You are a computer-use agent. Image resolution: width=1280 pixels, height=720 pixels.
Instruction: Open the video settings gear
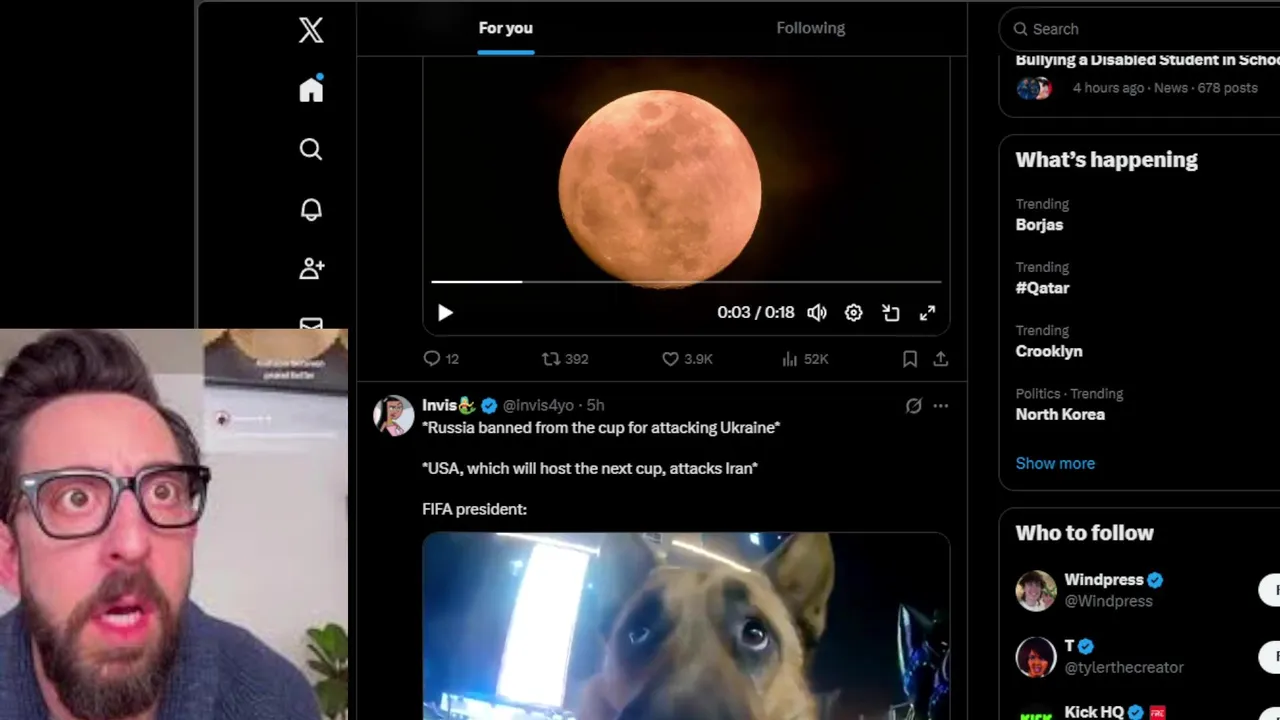pos(853,313)
